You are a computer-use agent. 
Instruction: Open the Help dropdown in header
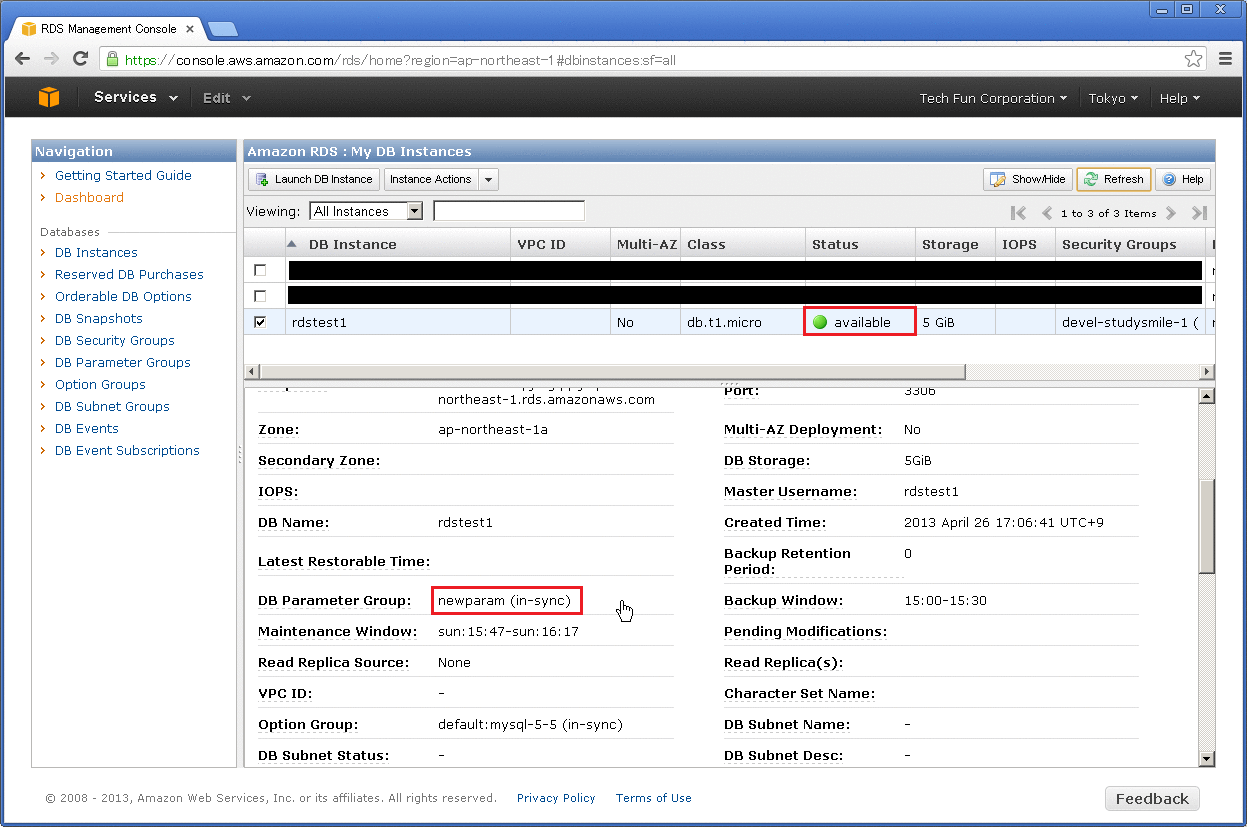click(1179, 98)
